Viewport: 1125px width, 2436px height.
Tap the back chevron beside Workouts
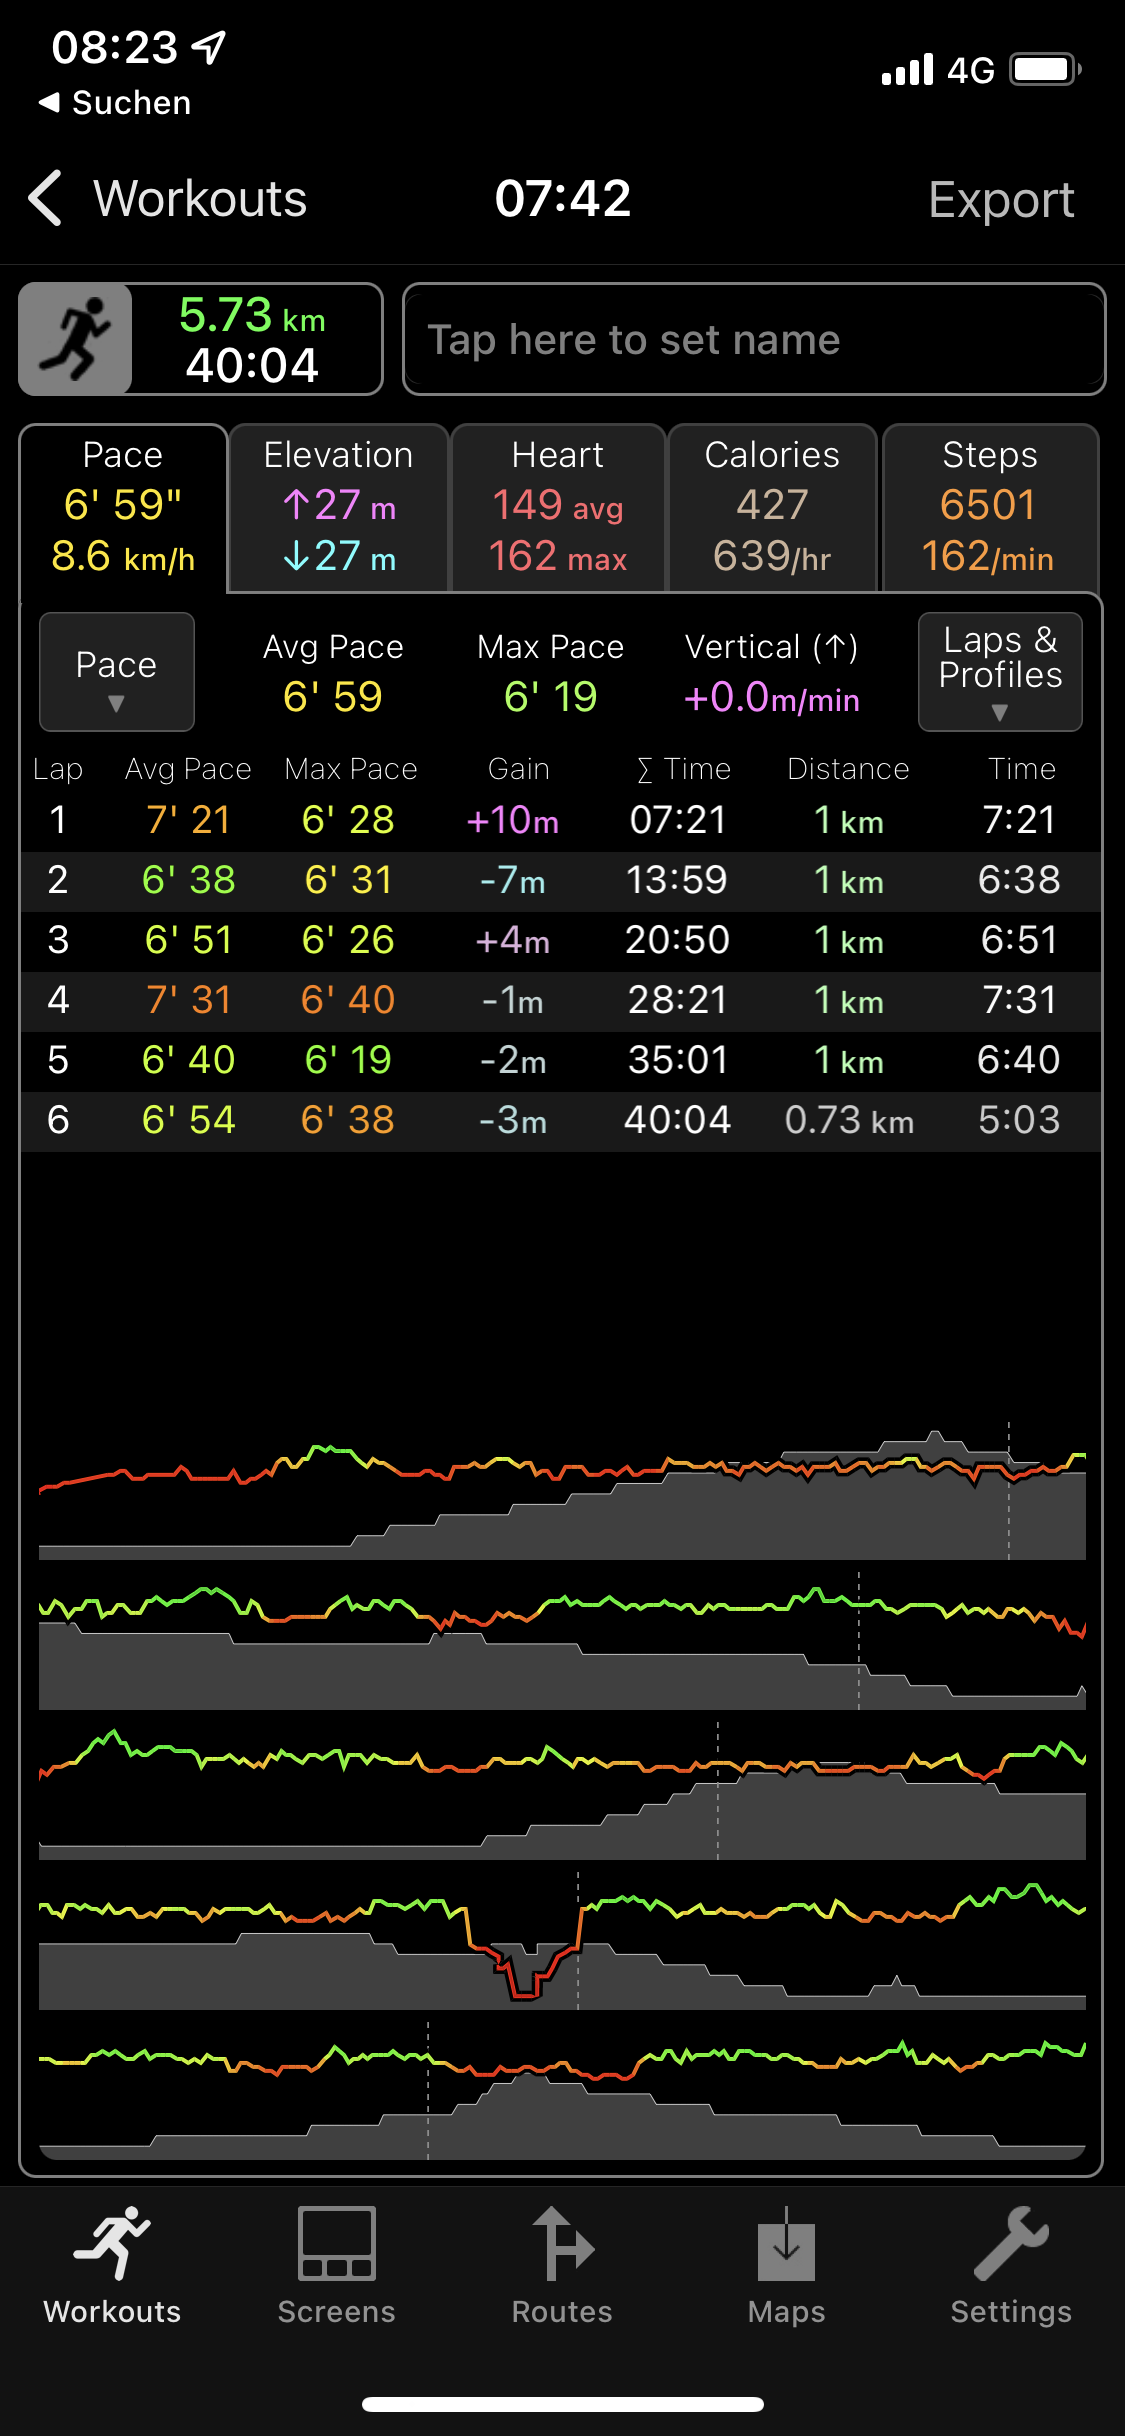coord(46,198)
